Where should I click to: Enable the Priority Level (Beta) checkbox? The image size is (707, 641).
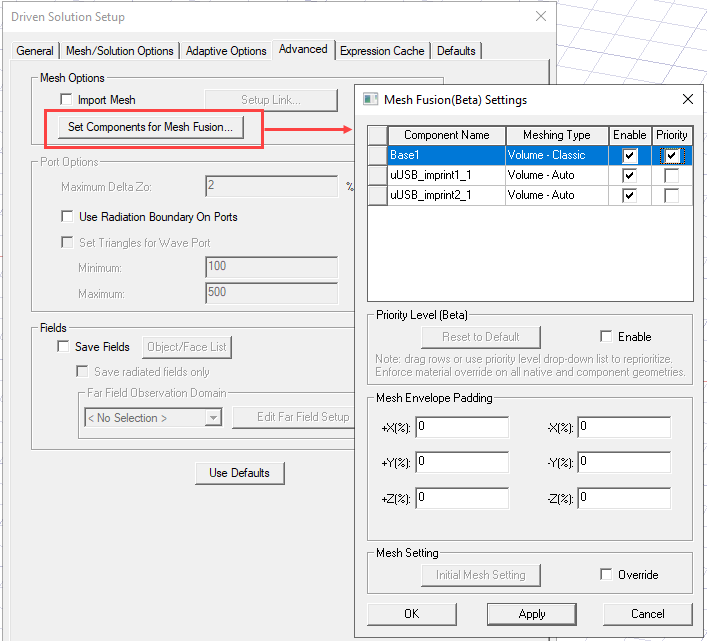(x=606, y=336)
